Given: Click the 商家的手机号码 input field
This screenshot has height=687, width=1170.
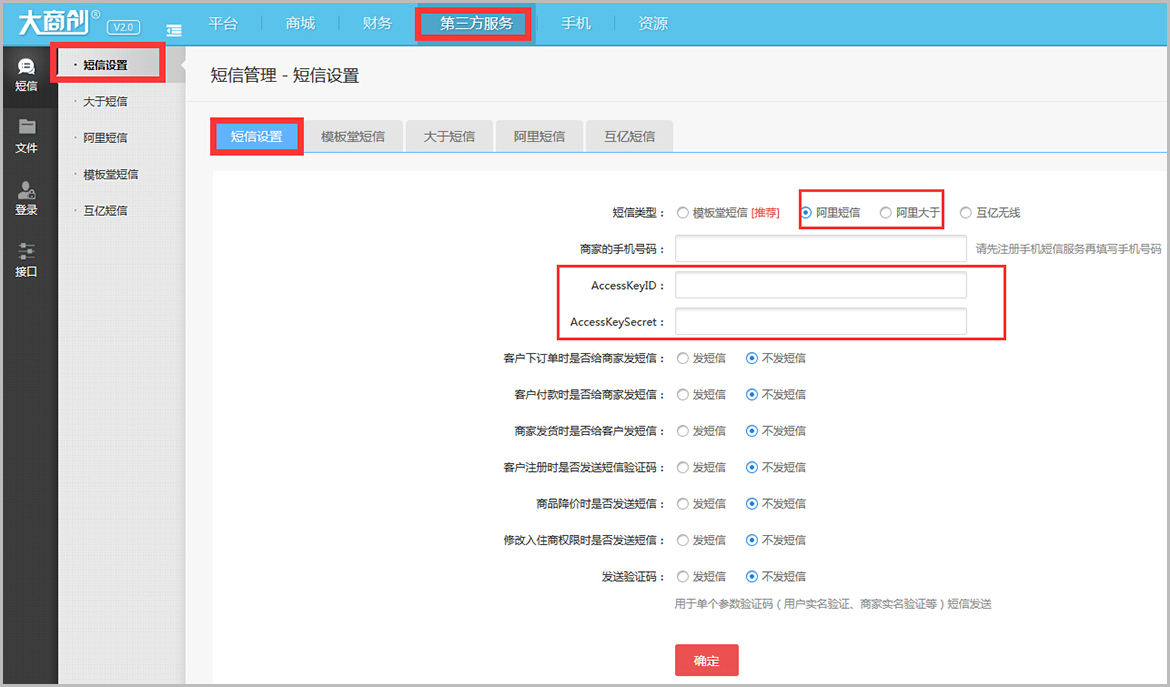Looking at the screenshot, I should (x=820, y=249).
